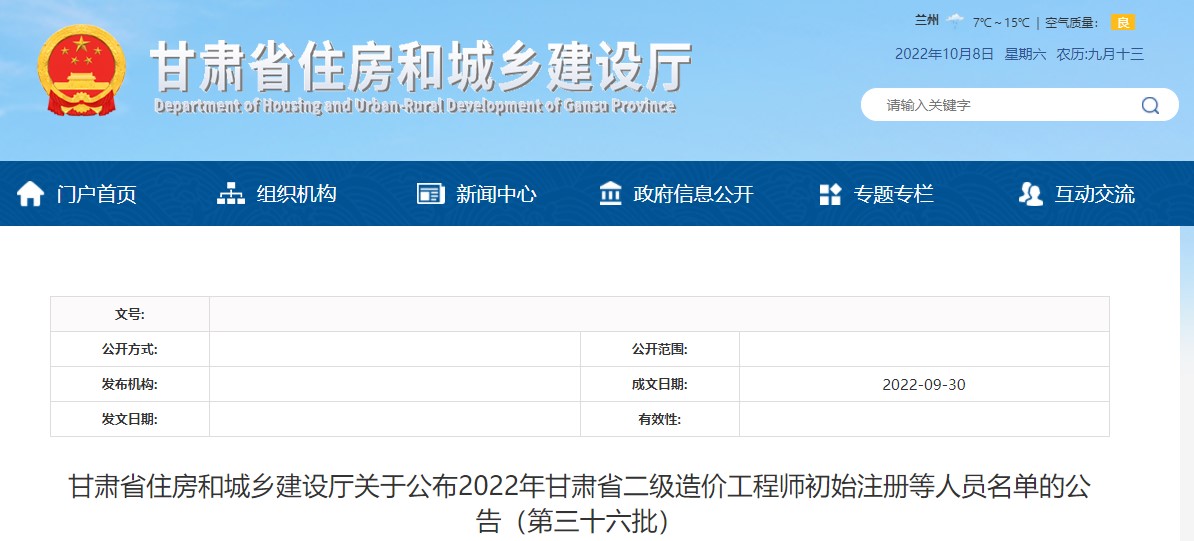Click the 2022年10月8日 date in header
Image resolution: width=1194 pixels, height=541 pixels.
[944, 54]
